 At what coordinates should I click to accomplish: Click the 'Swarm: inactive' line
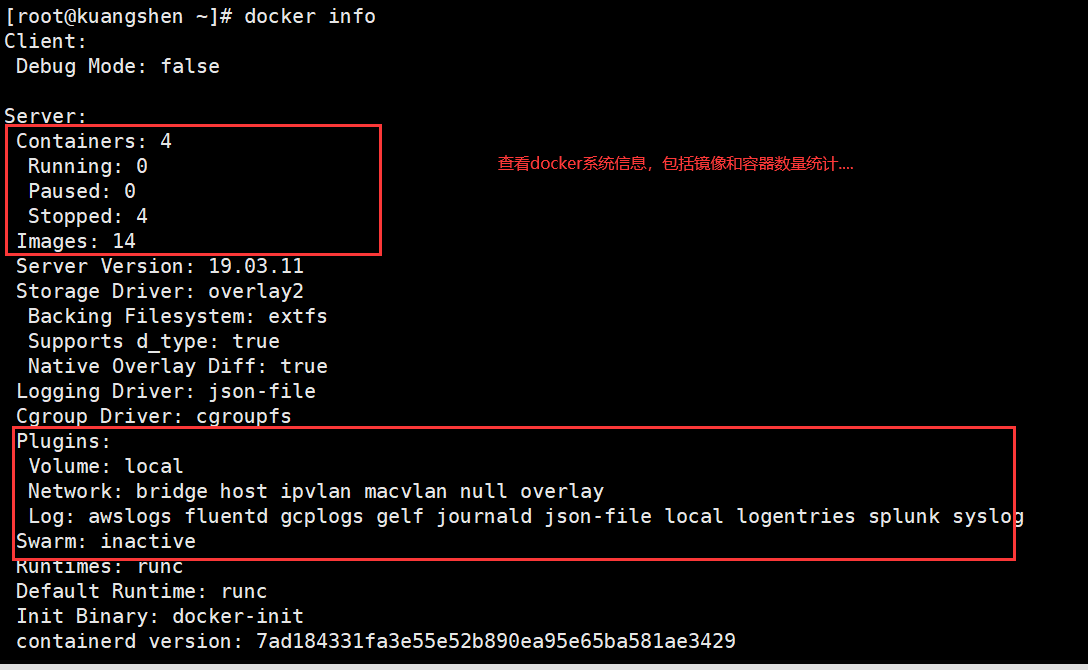click(x=105, y=541)
